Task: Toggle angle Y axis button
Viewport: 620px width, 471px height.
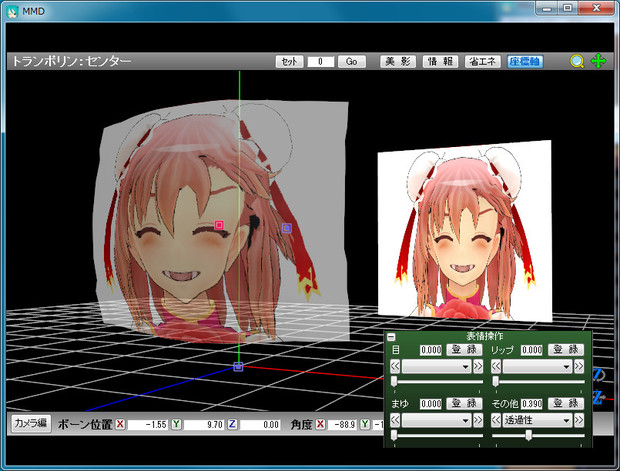Action: pos(365,424)
